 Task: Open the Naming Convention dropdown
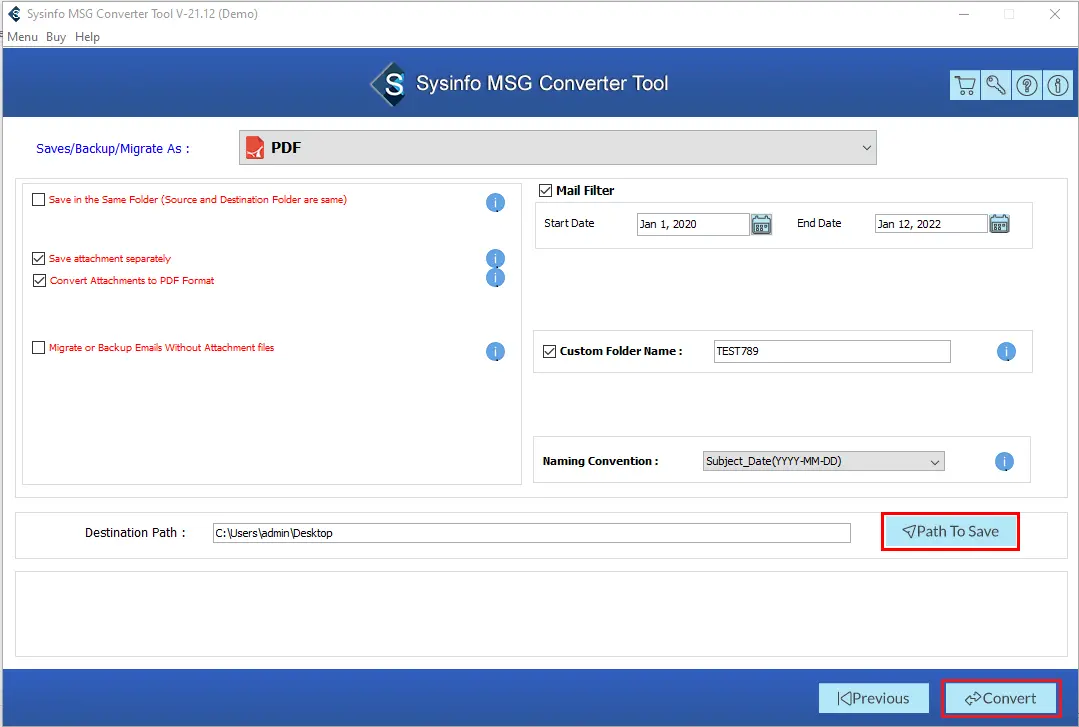(x=823, y=462)
